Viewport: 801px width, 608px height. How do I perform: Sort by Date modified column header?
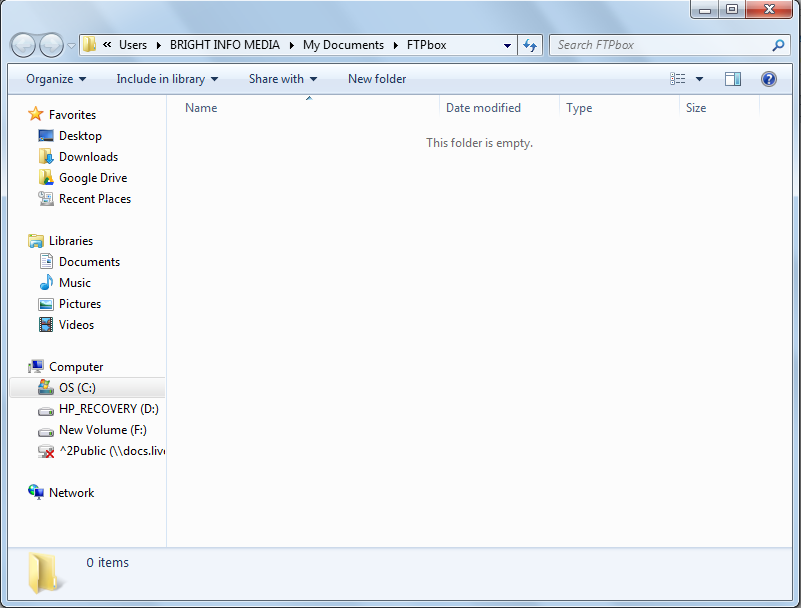[x=500, y=108]
